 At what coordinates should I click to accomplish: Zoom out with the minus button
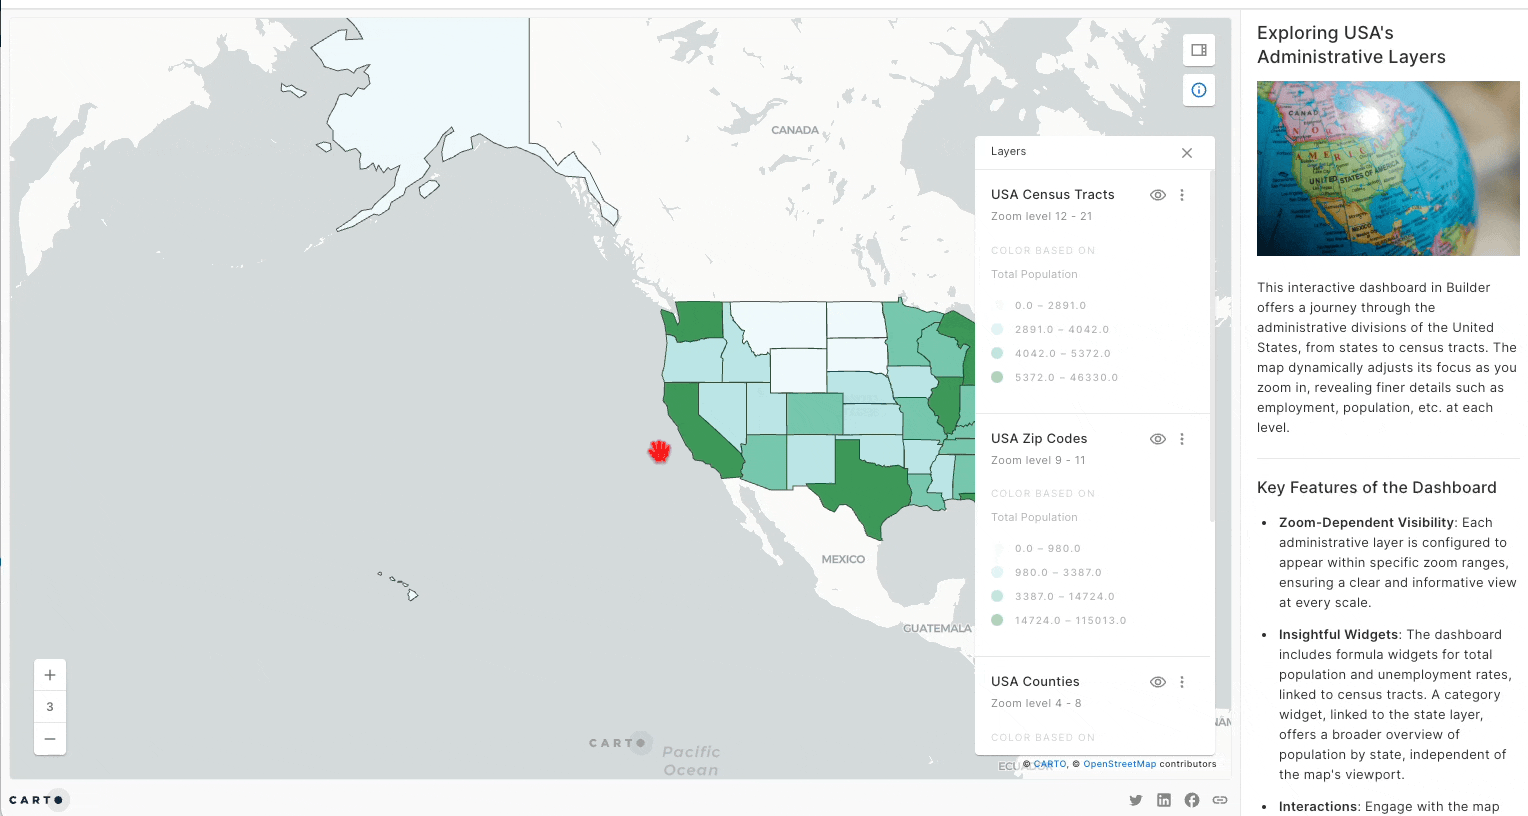tap(50, 739)
